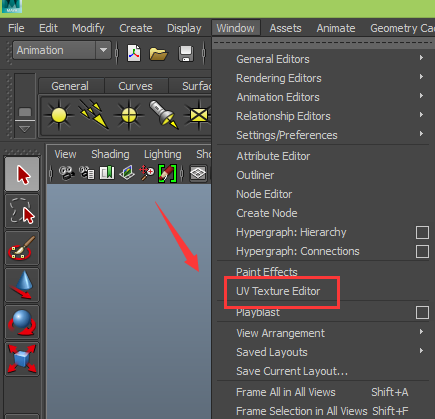Open the Create menu
The width and height of the screenshot is (435, 419).
click(136, 28)
